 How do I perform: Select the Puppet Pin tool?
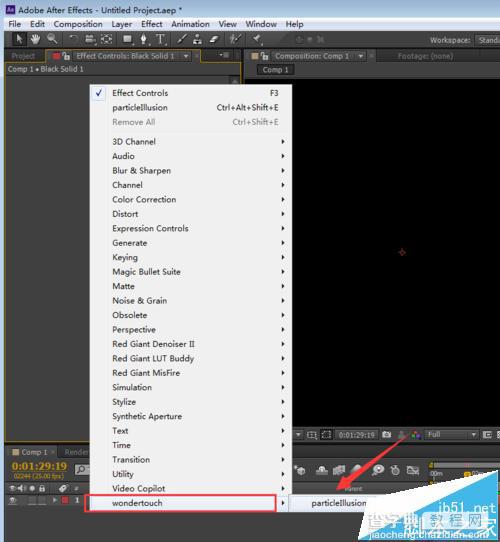coord(257,39)
